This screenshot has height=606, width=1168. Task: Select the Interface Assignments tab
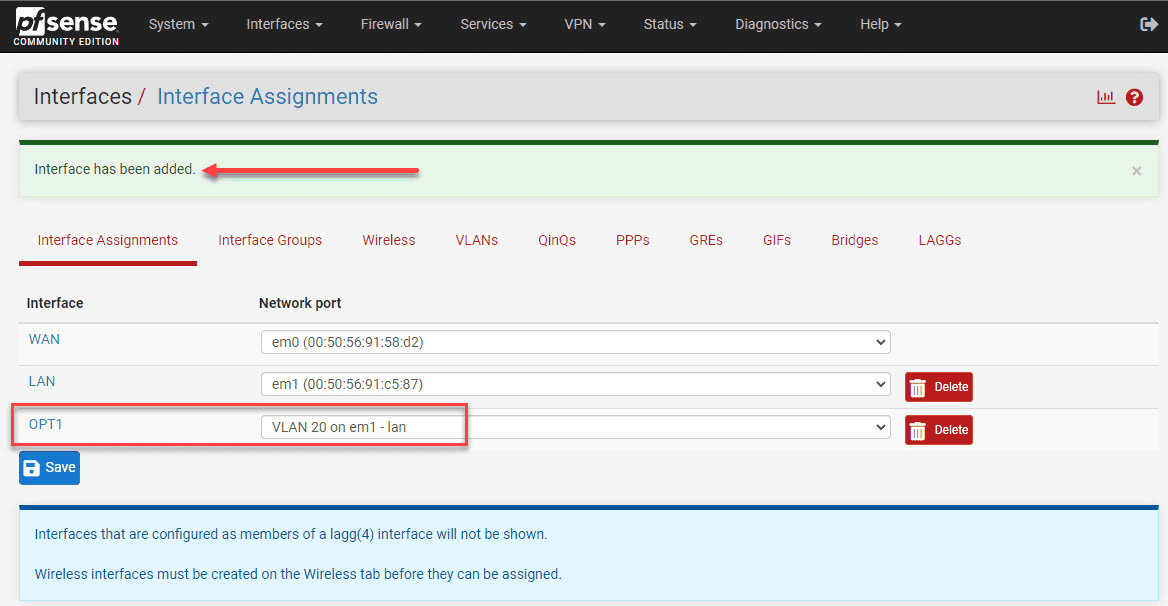pos(108,240)
